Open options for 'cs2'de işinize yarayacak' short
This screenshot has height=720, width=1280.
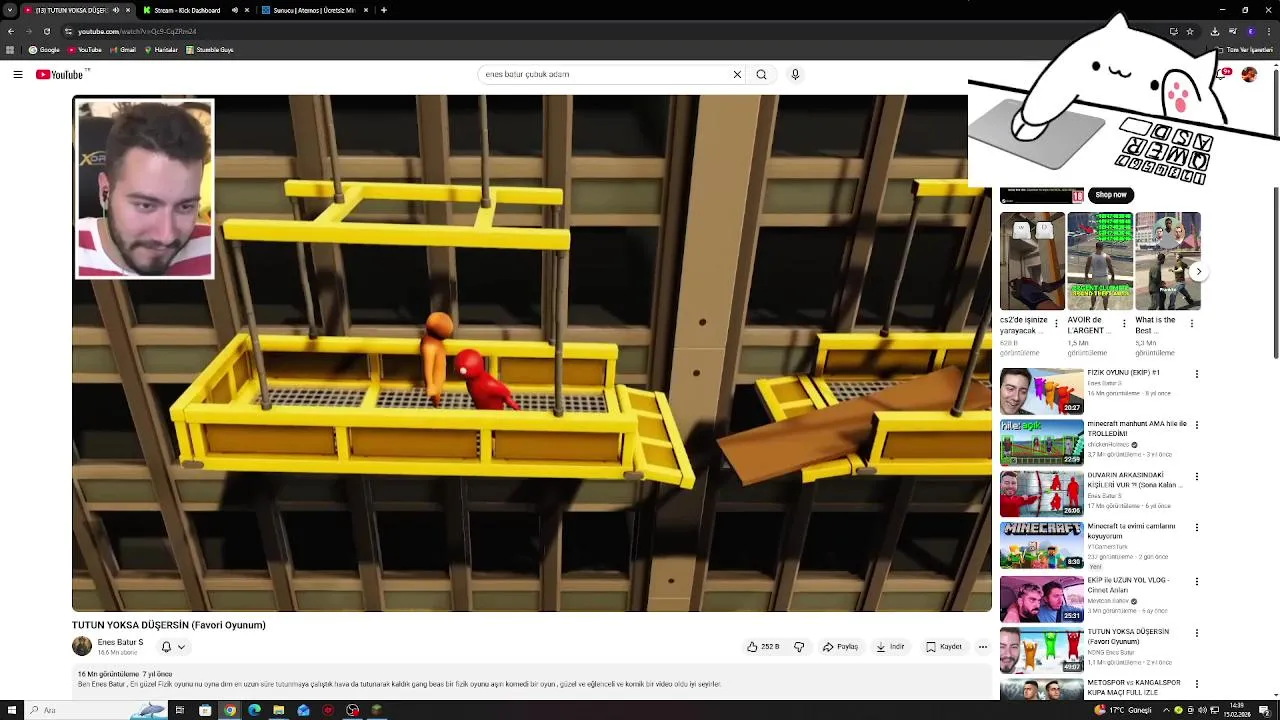pyautogui.click(x=1056, y=324)
